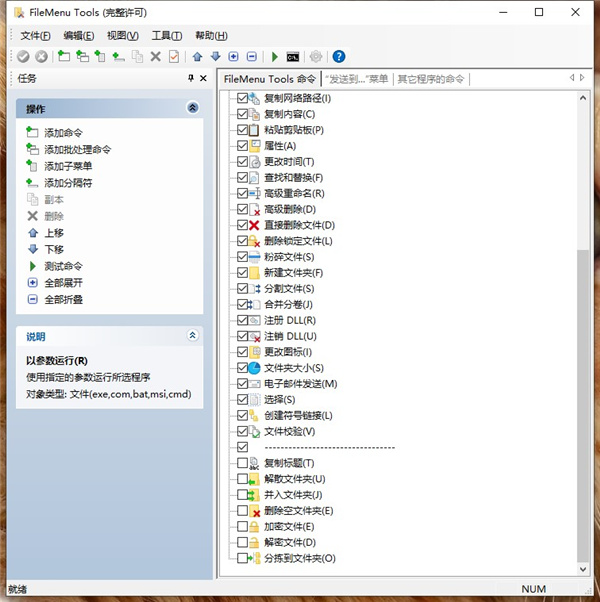Uncheck the 高级重命名(R) checkbox
Screen dimensions: 600x602
pyautogui.click(x=242, y=194)
